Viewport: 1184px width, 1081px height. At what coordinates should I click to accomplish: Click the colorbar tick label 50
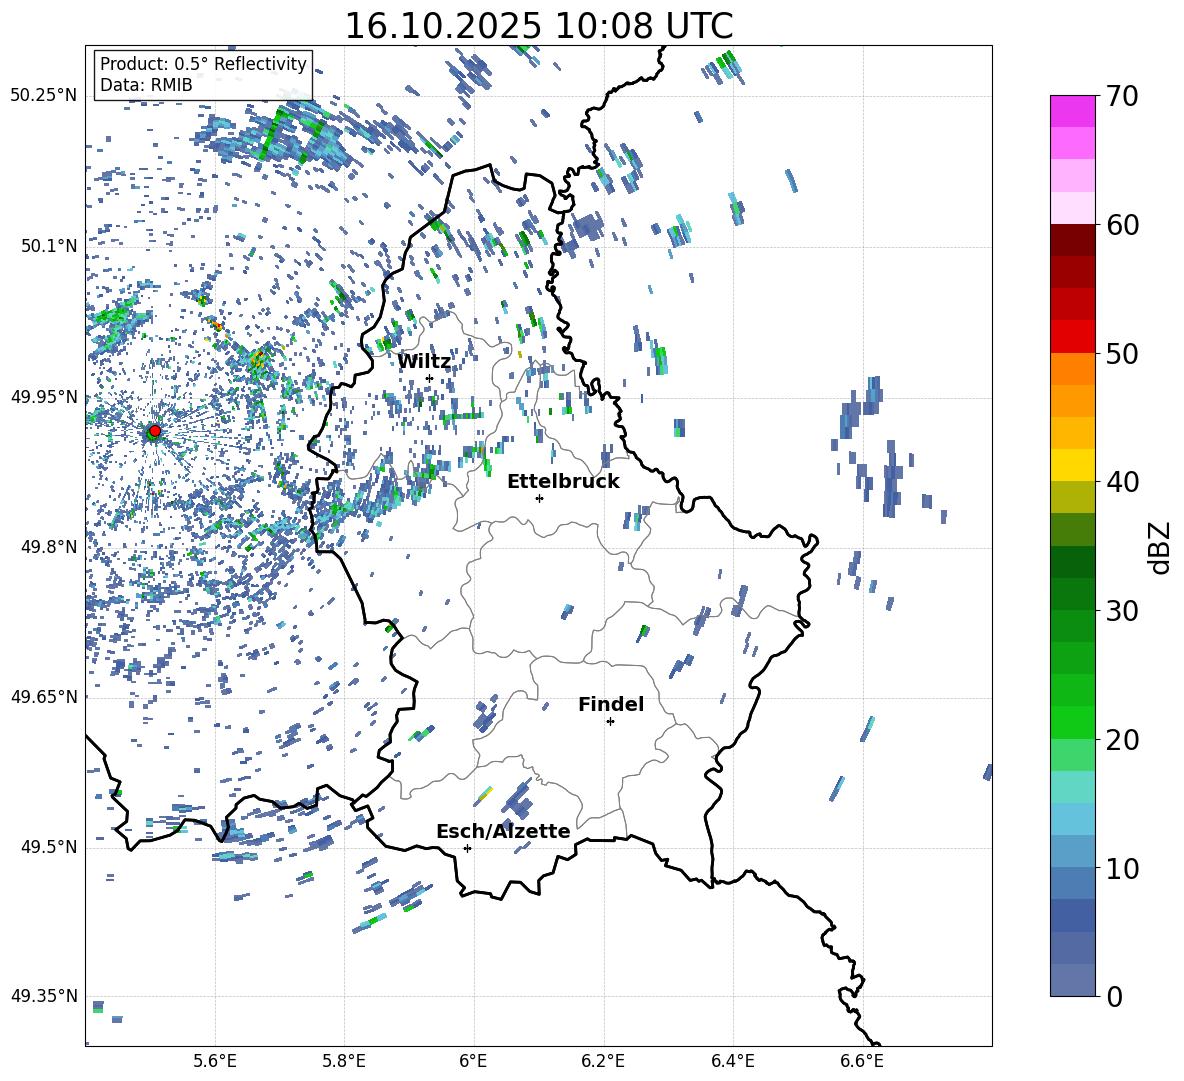[x=1123, y=354]
